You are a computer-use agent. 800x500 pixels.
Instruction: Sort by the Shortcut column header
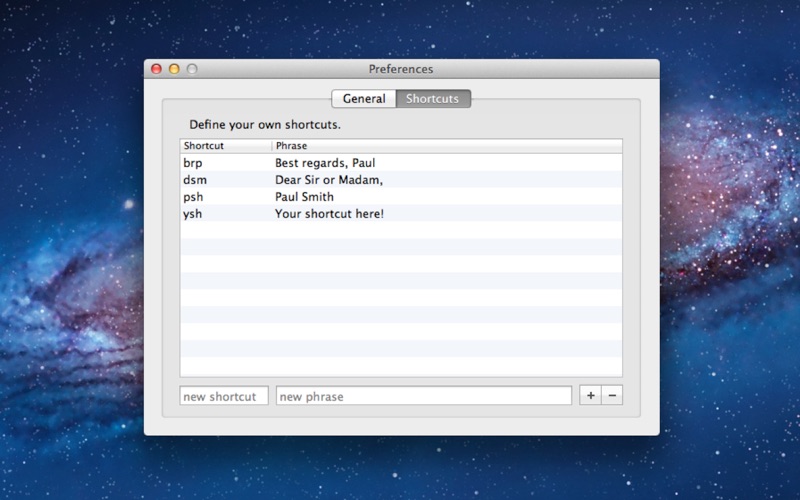pos(225,146)
